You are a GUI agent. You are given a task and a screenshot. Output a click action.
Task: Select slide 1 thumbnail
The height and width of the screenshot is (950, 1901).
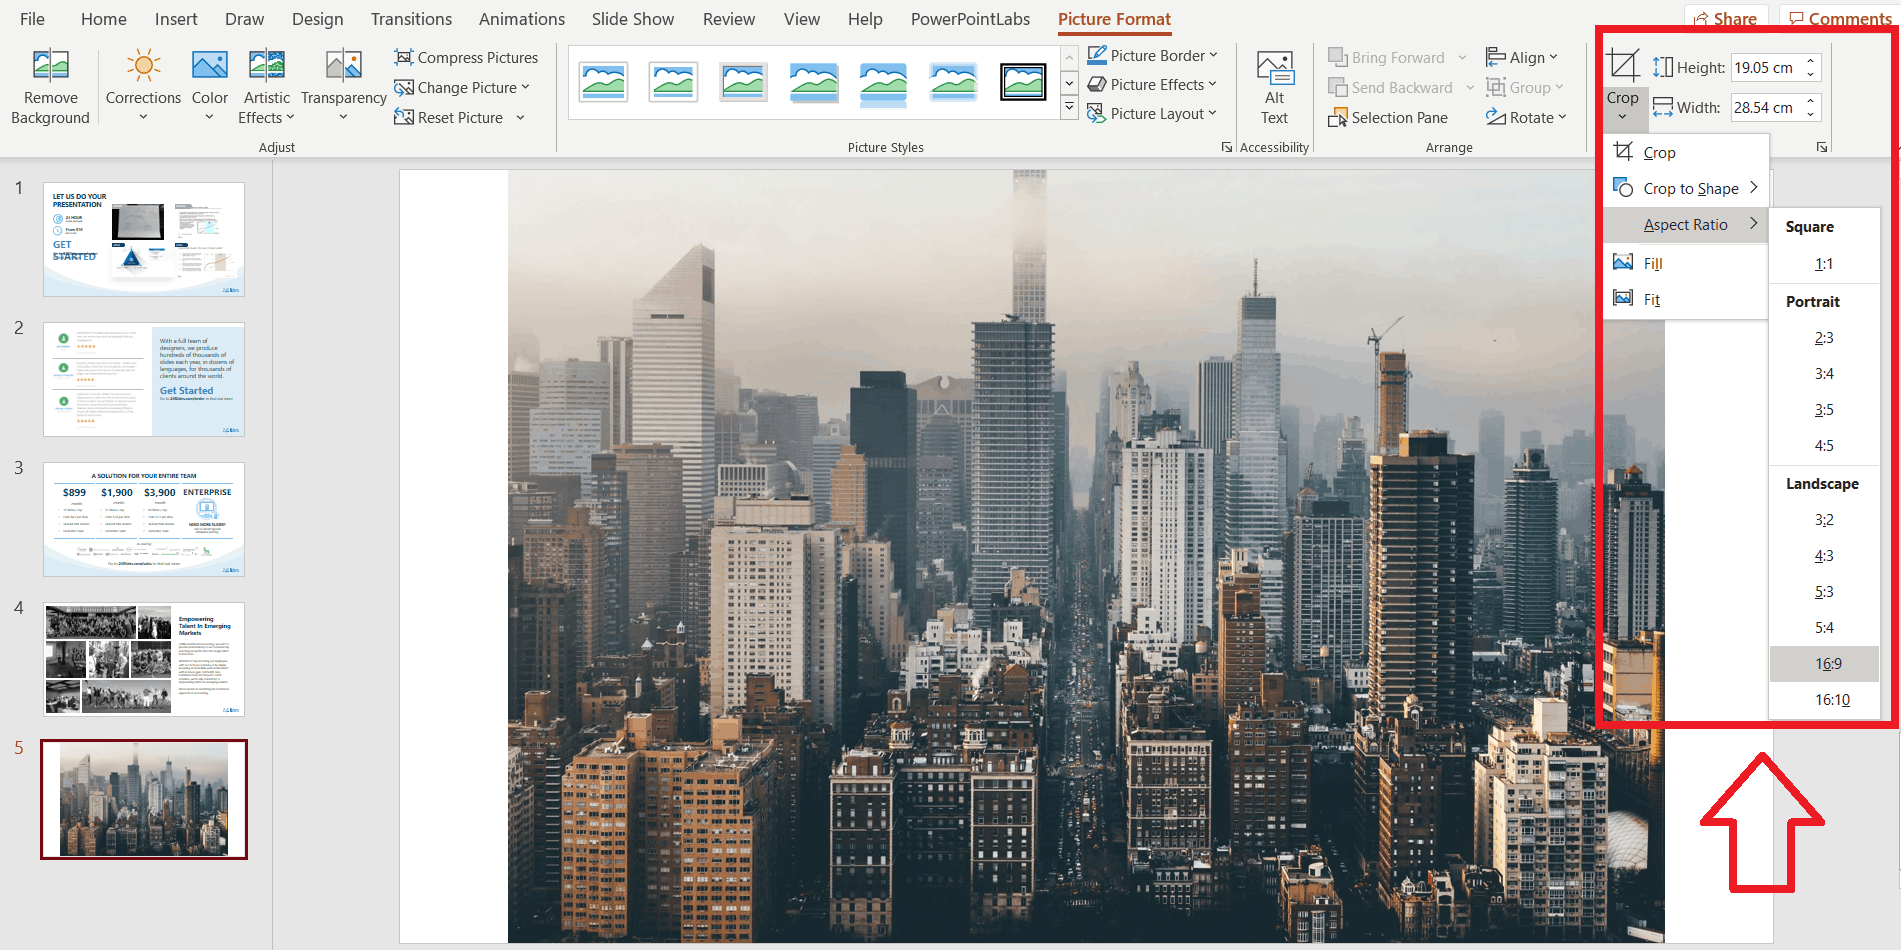click(144, 239)
